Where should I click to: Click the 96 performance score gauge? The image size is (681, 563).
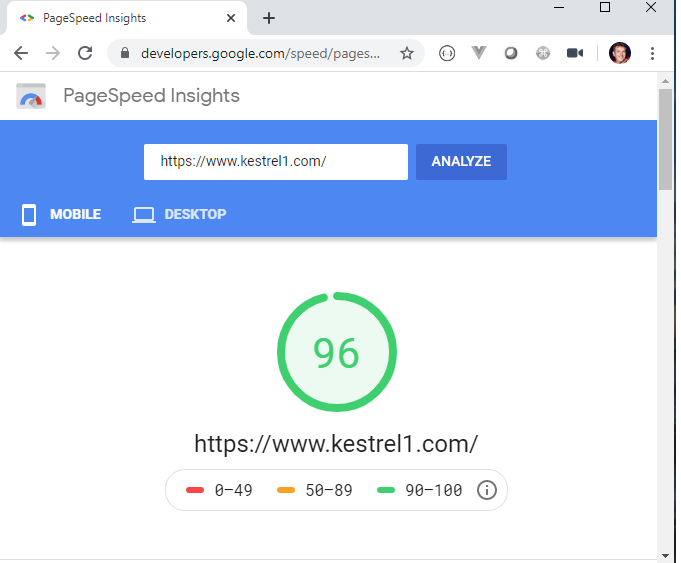click(x=337, y=352)
